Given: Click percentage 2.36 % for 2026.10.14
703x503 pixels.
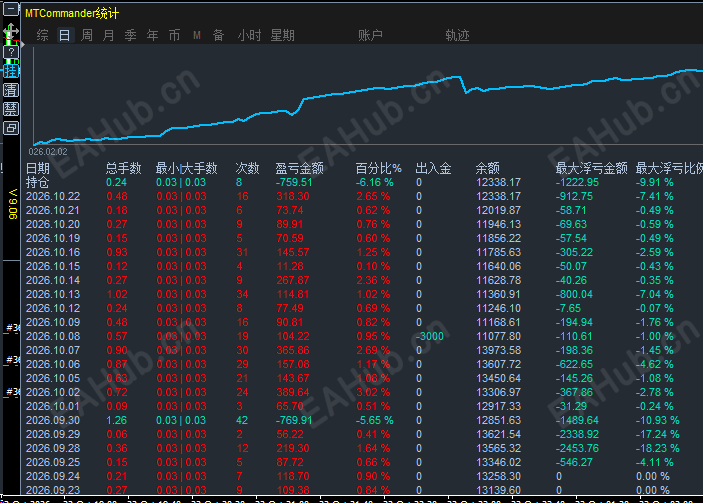Looking at the screenshot, I should tap(373, 280).
